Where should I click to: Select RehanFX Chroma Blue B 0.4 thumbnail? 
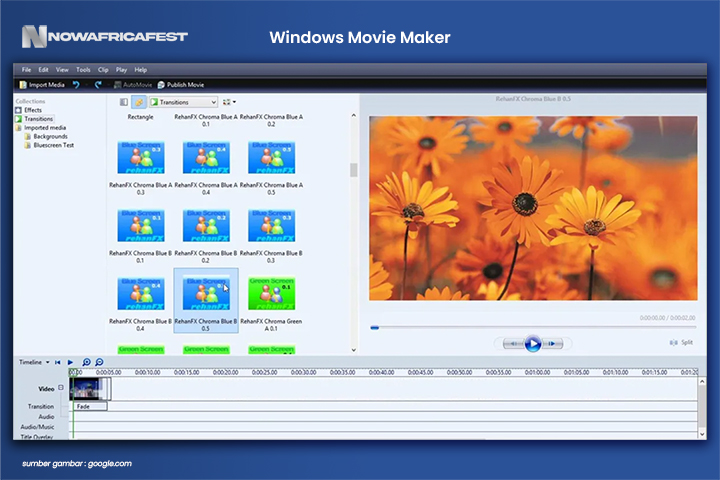coord(141,294)
